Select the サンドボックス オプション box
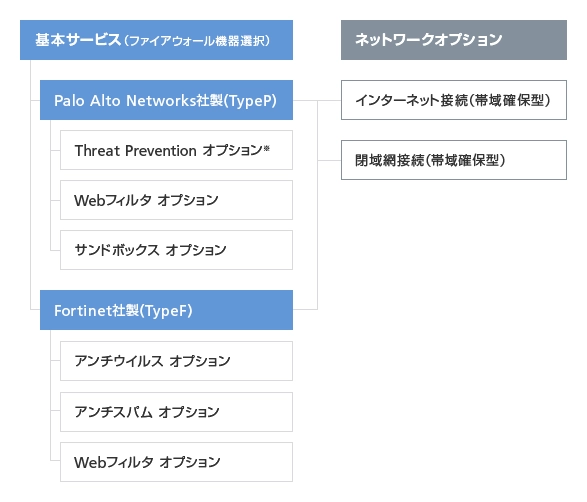 (176, 250)
